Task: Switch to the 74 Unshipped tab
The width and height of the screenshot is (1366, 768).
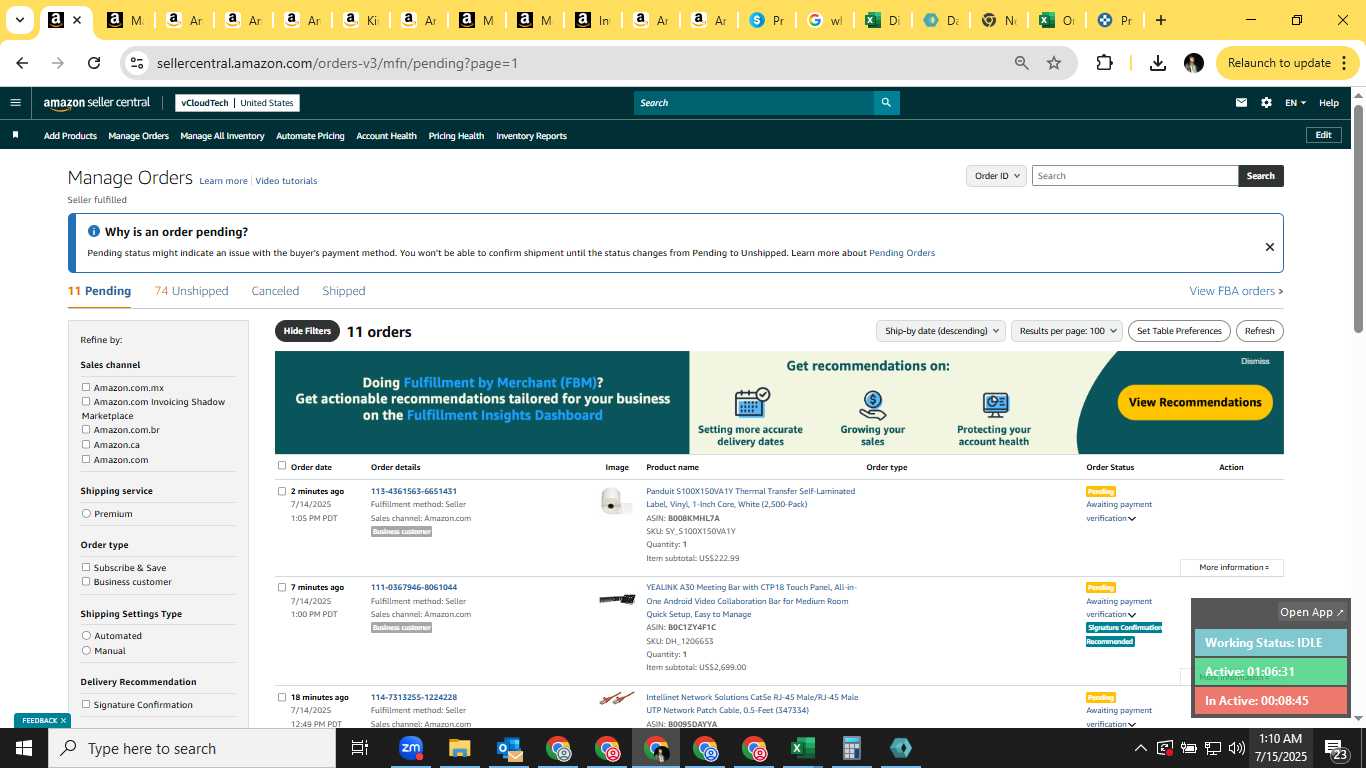Action: pyautogui.click(x=192, y=291)
